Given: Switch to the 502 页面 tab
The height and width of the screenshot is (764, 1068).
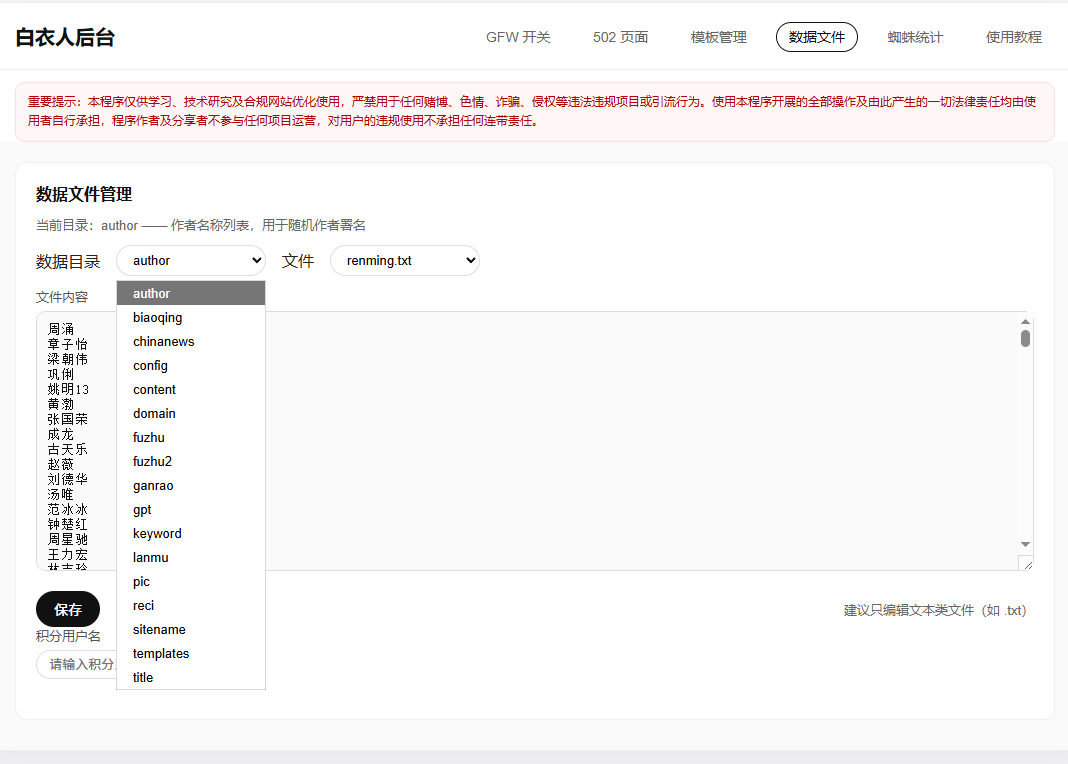Looking at the screenshot, I should 620,37.
